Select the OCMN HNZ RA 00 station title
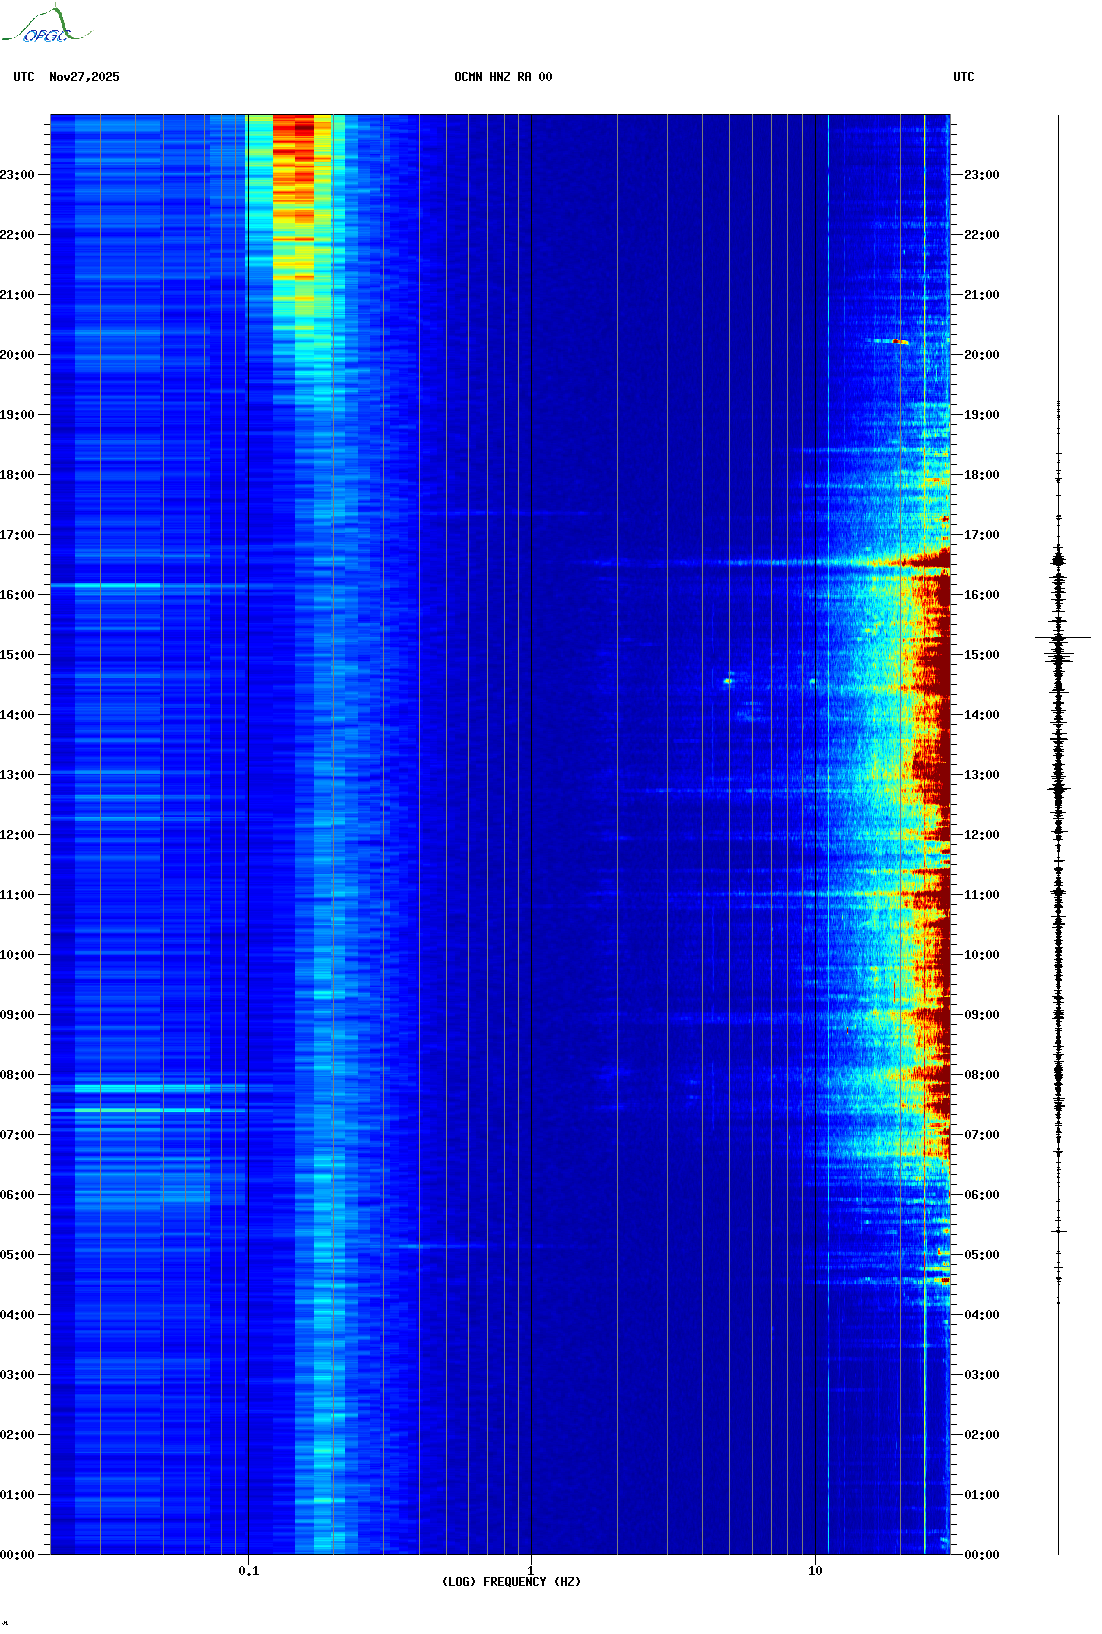Screen dimensions: 1102x1634 pyautogui.click(x=502, y=77)
